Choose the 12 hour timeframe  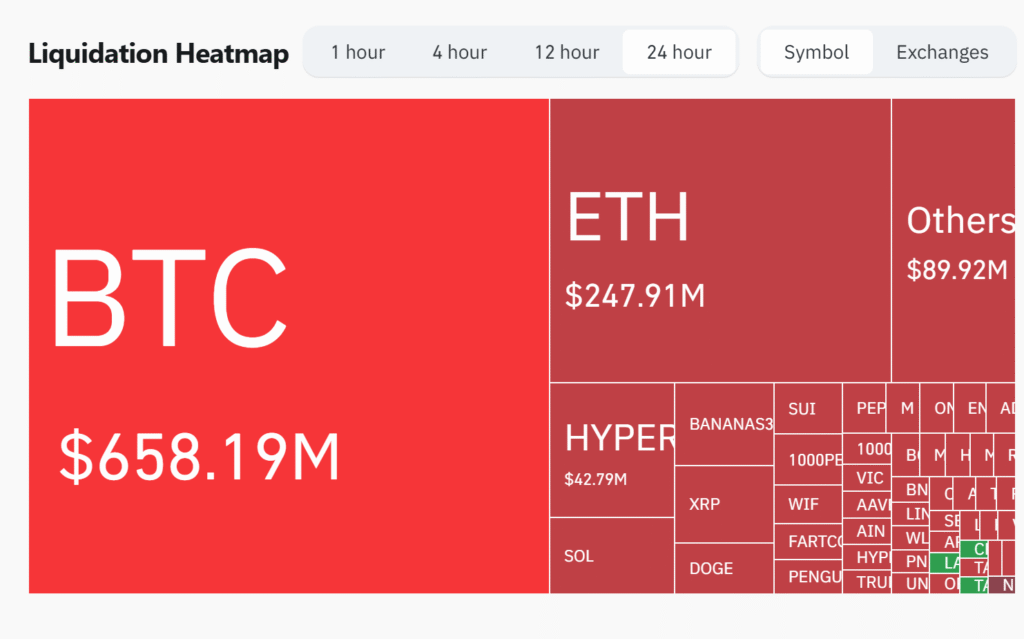(566, 52)
